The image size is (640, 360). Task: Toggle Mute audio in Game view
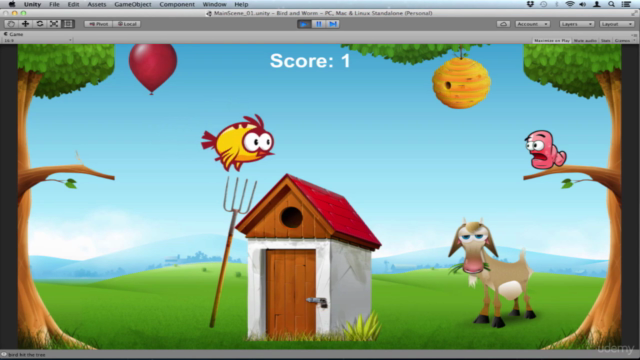point(585,40)
